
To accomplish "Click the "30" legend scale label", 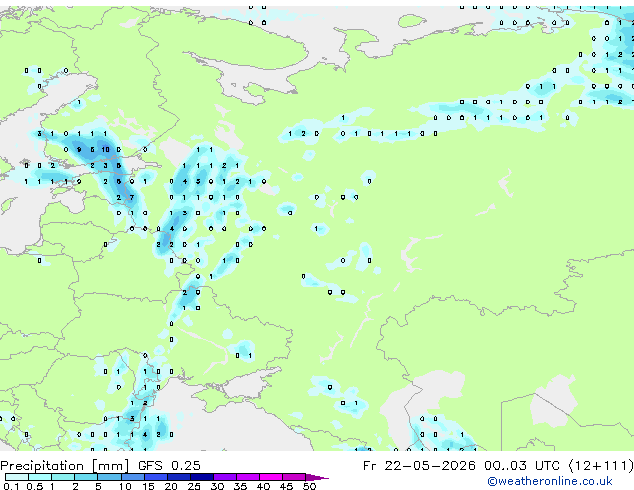I will (217, 486).
